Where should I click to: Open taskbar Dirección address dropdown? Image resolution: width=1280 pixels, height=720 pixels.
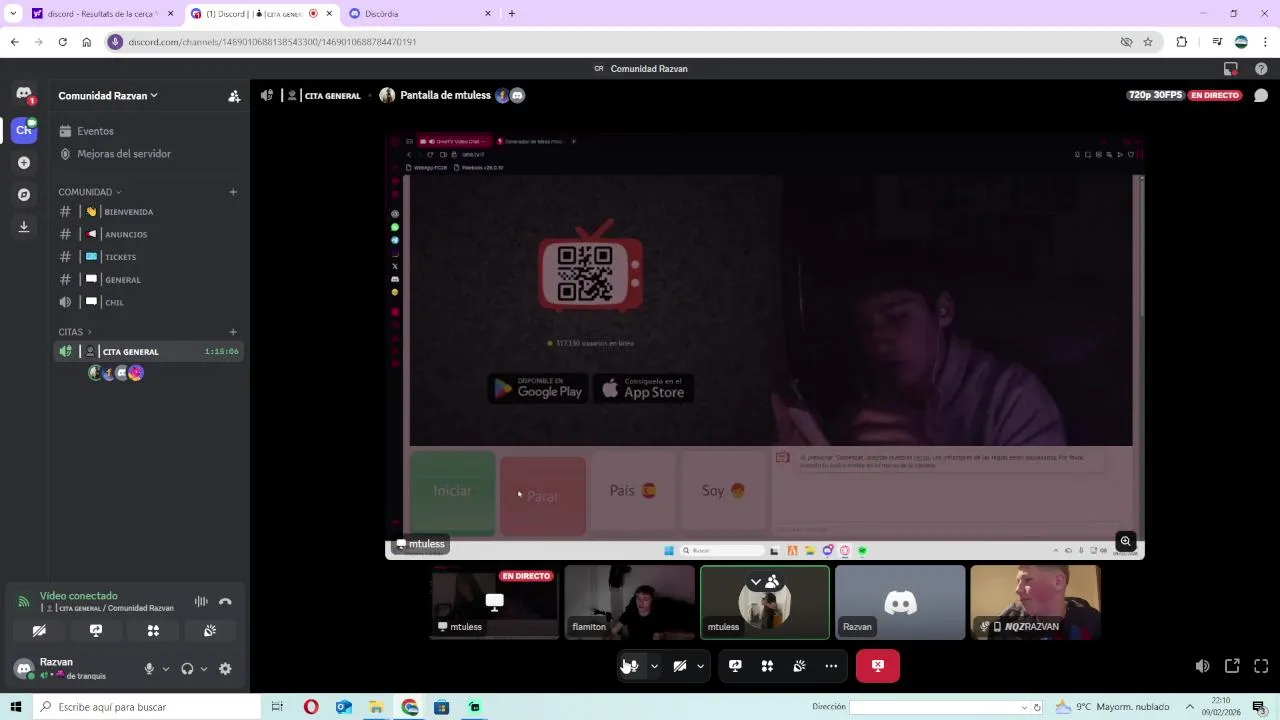point(1024,707)
